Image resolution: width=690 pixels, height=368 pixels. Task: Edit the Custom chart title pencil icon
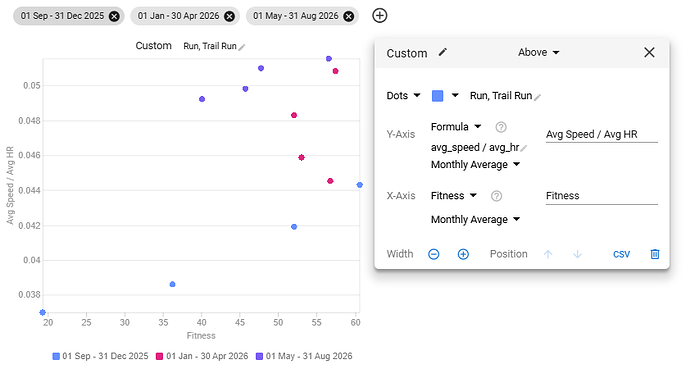(443, 52)
